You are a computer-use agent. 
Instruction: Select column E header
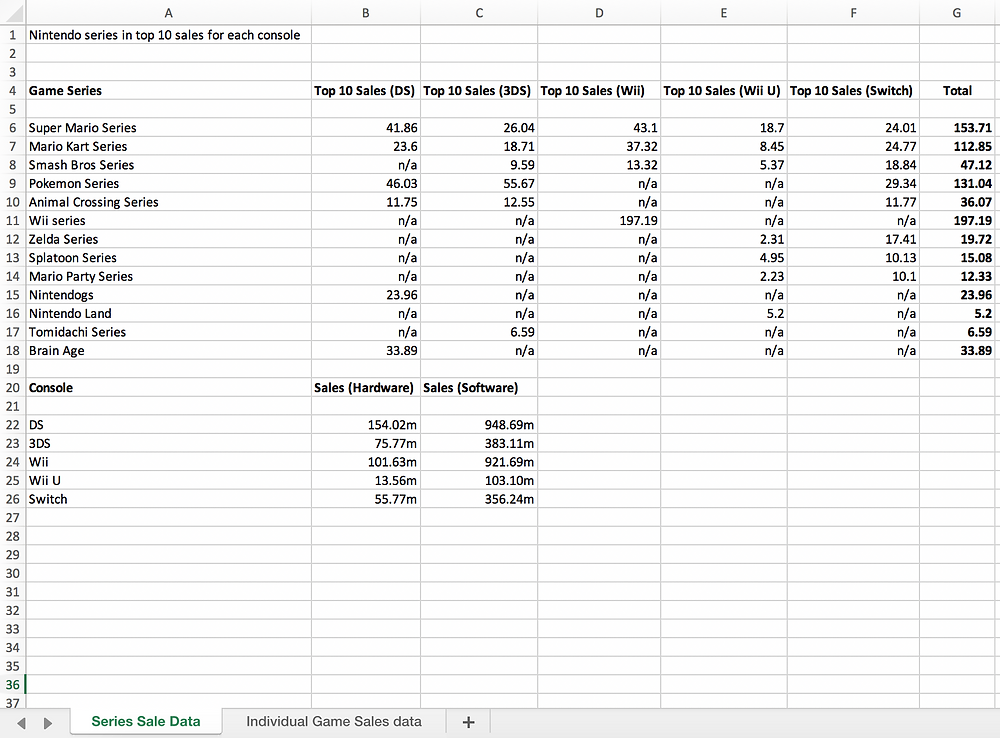[x=724, y=13]
